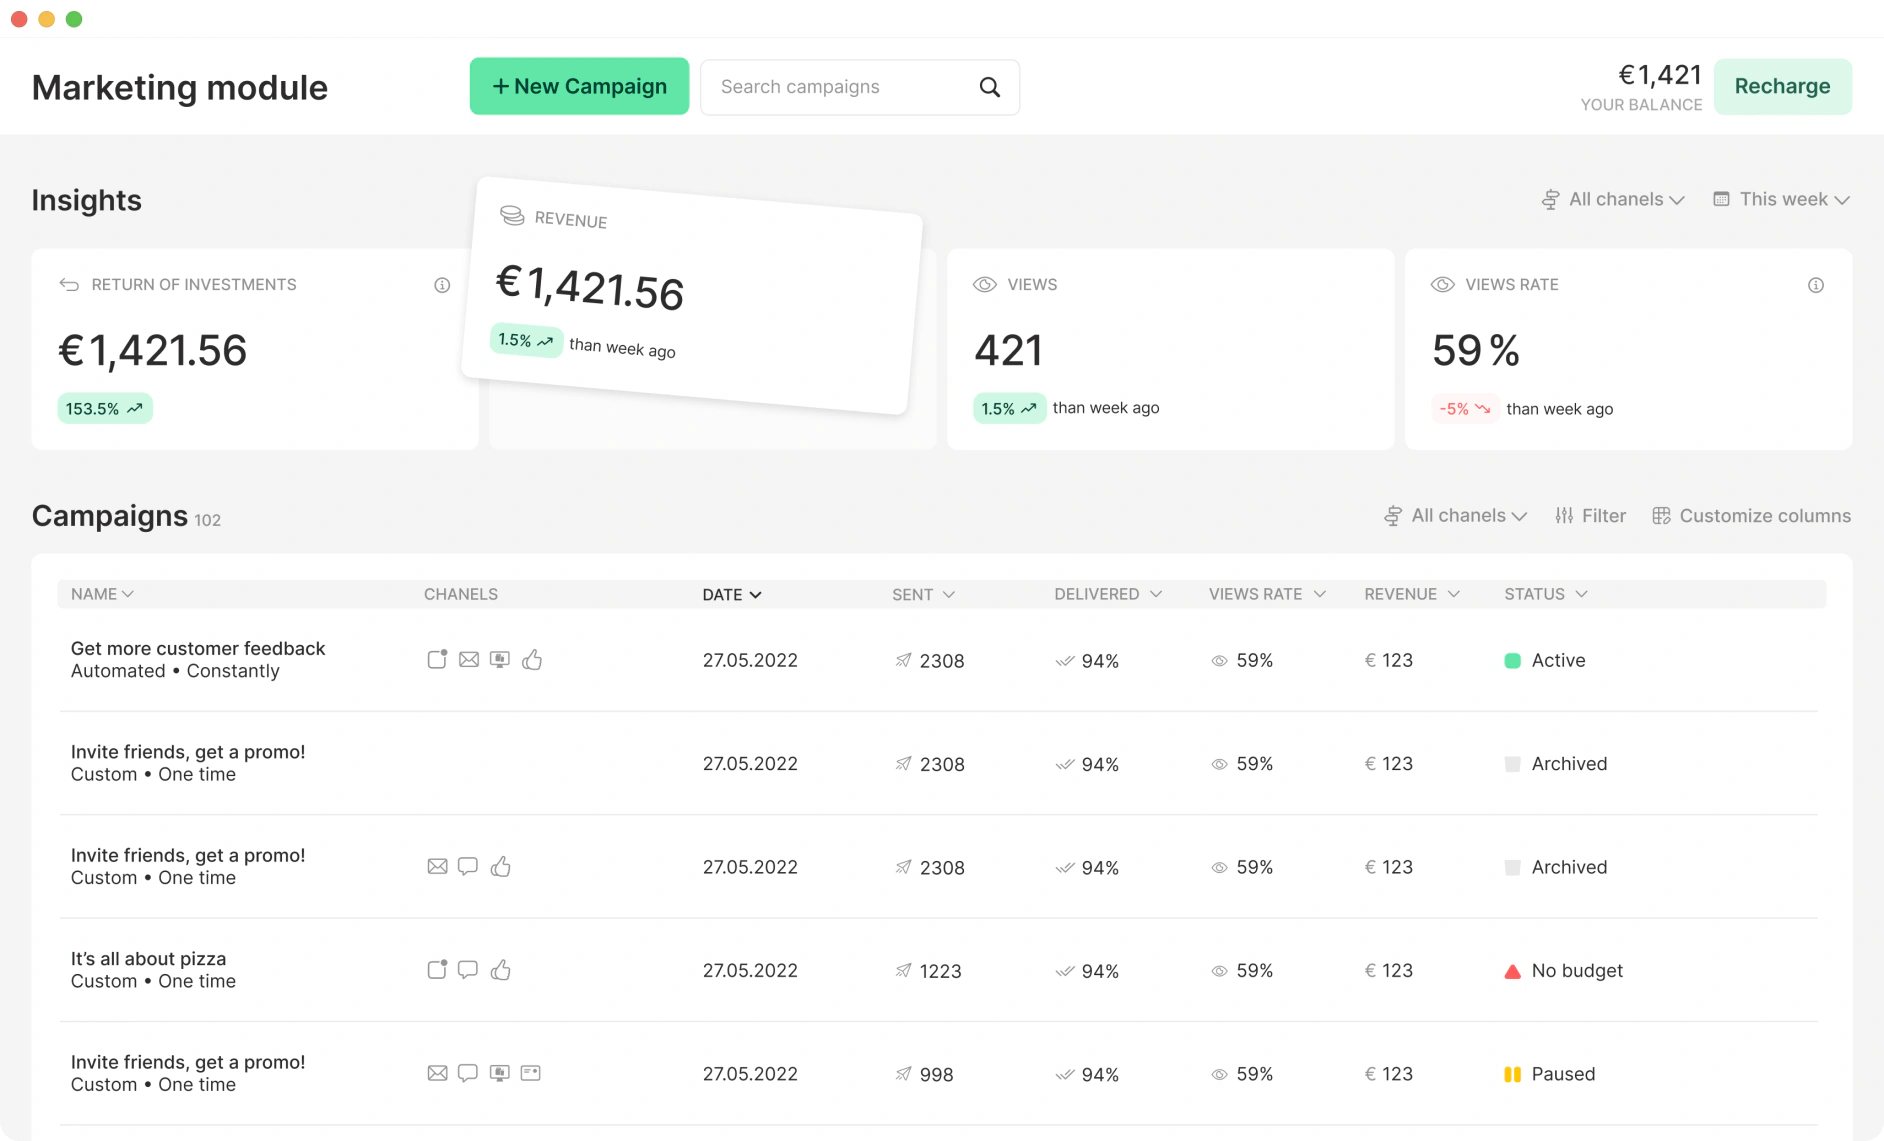Click the Recharge balance button

click(1782, 86)
